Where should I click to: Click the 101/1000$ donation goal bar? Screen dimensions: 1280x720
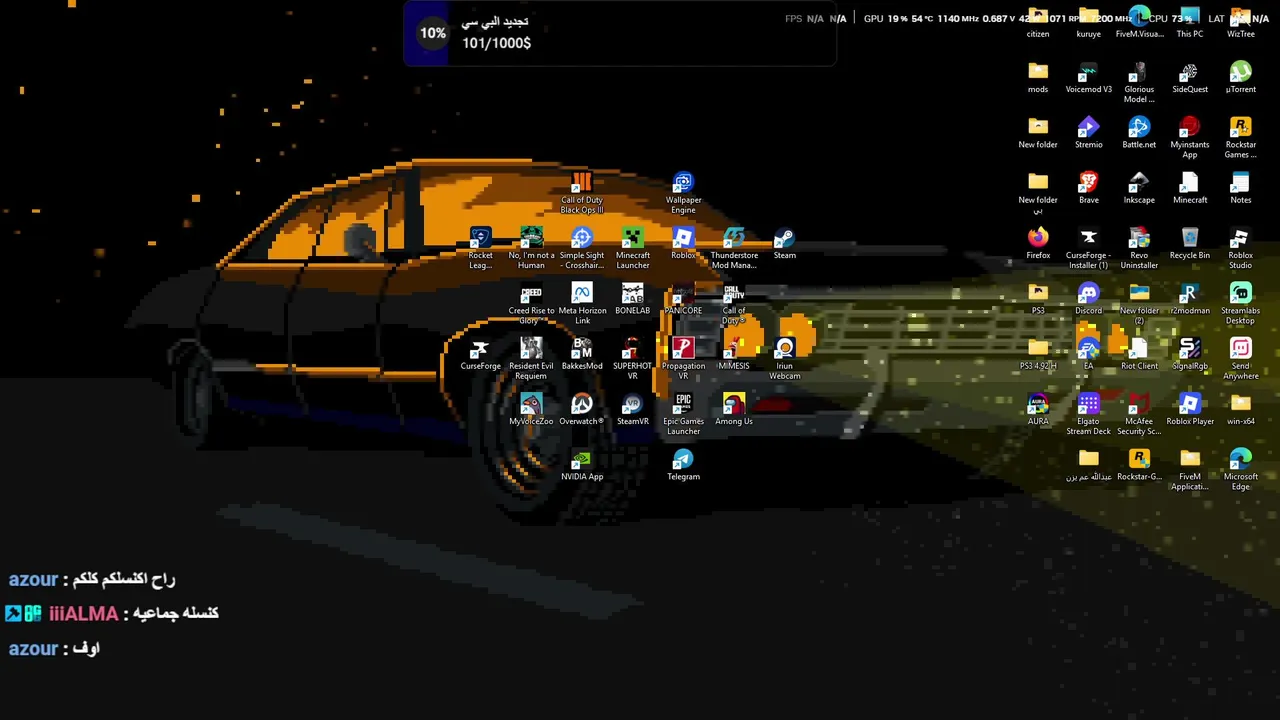pyautogui.click(x=619, y=33)
